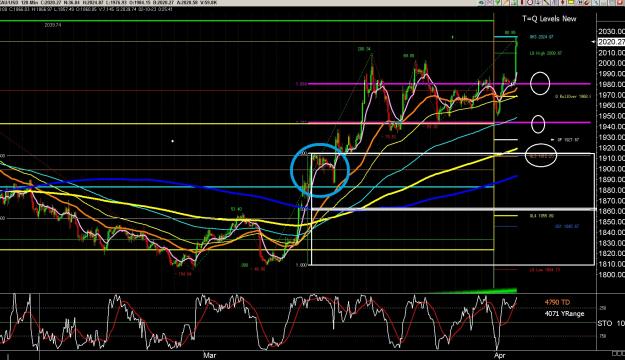
Task: Click the eye icon in top toolbar
Action: pyautogui.click(x=482, y=2)
